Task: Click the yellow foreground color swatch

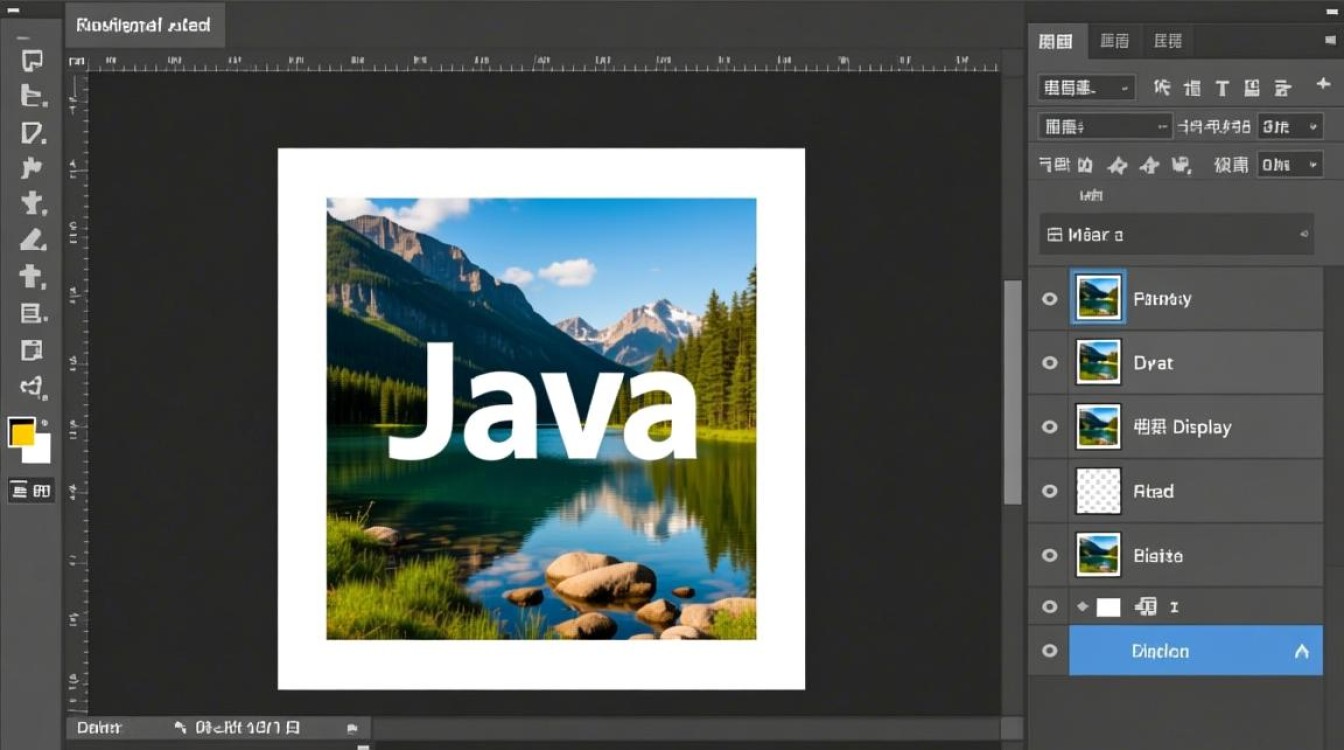Action: click(x=22, y=433)
